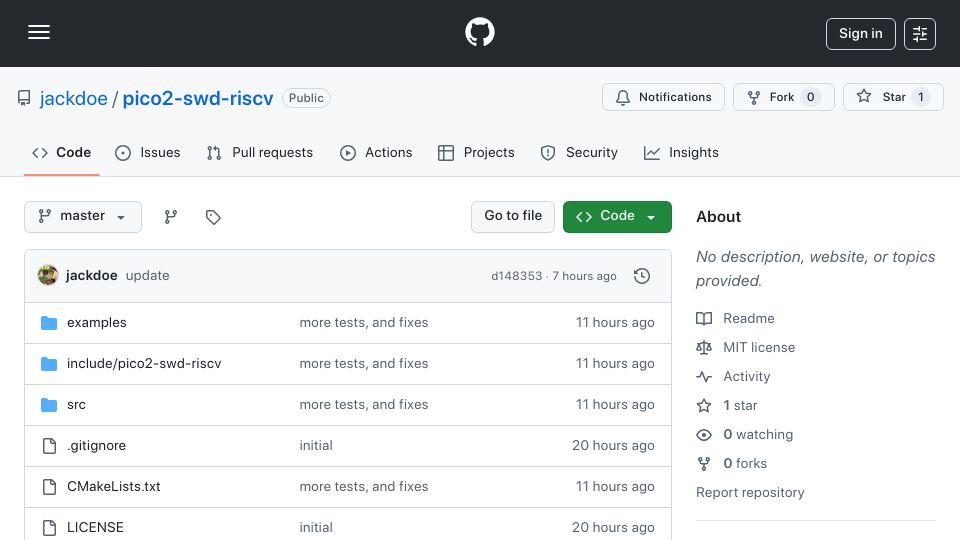Image resolution: width=960 pixels, height=540 pixels.
Task: Click the .gitignore file icon
Action: point(49,446)
